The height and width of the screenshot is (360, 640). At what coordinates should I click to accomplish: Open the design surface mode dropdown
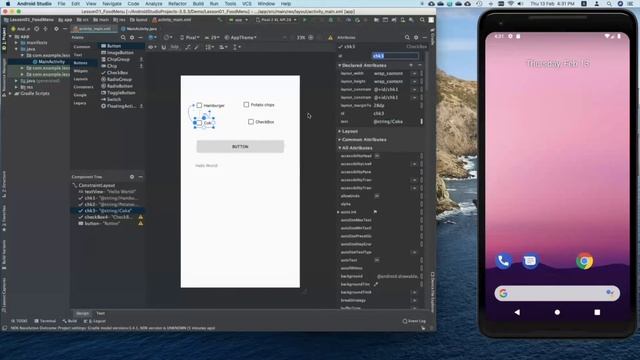[152, 38]
